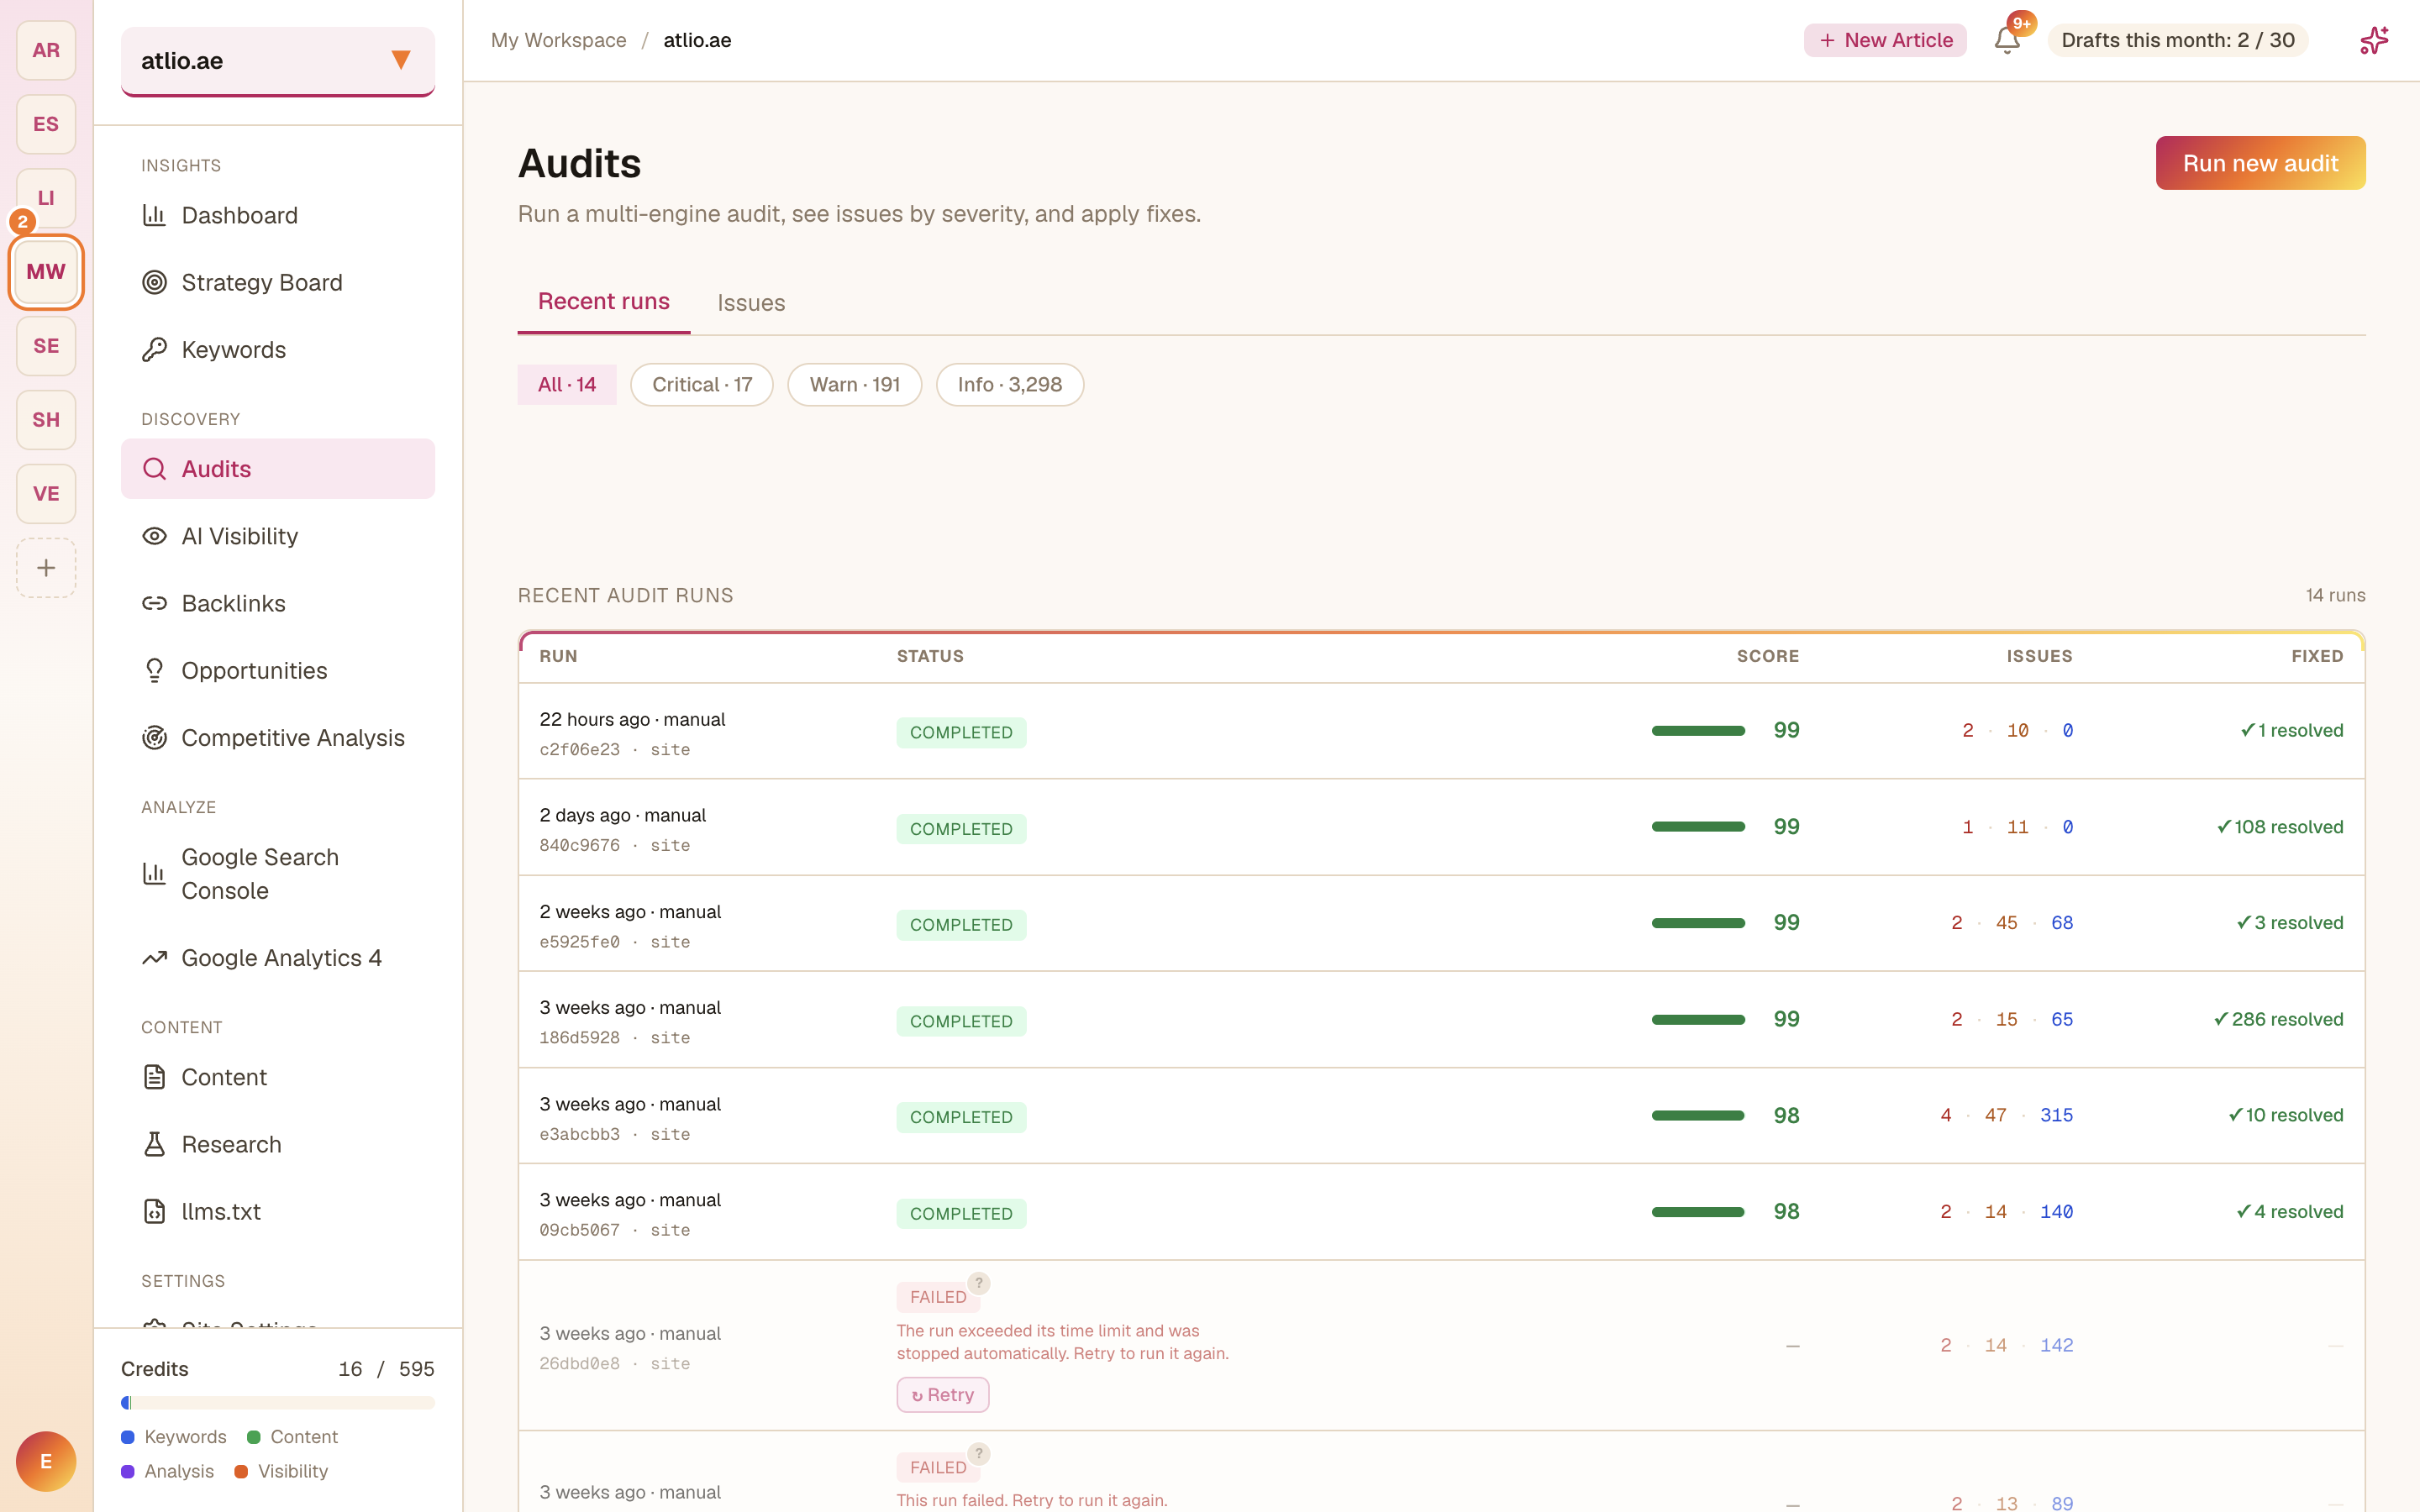Open the user avatar E menu
2420x1512 pixels.
pos(46,1461)
